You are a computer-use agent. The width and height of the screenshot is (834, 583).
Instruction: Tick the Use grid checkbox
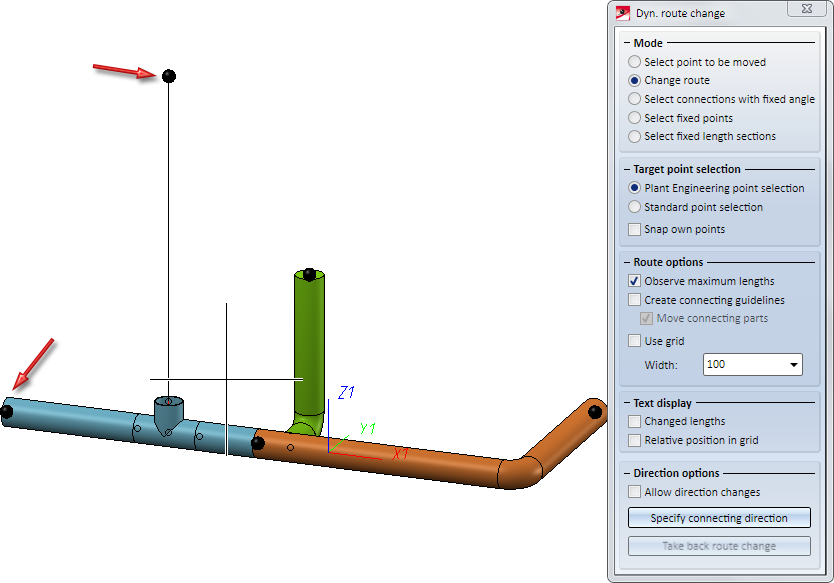(x=634, y=340)
